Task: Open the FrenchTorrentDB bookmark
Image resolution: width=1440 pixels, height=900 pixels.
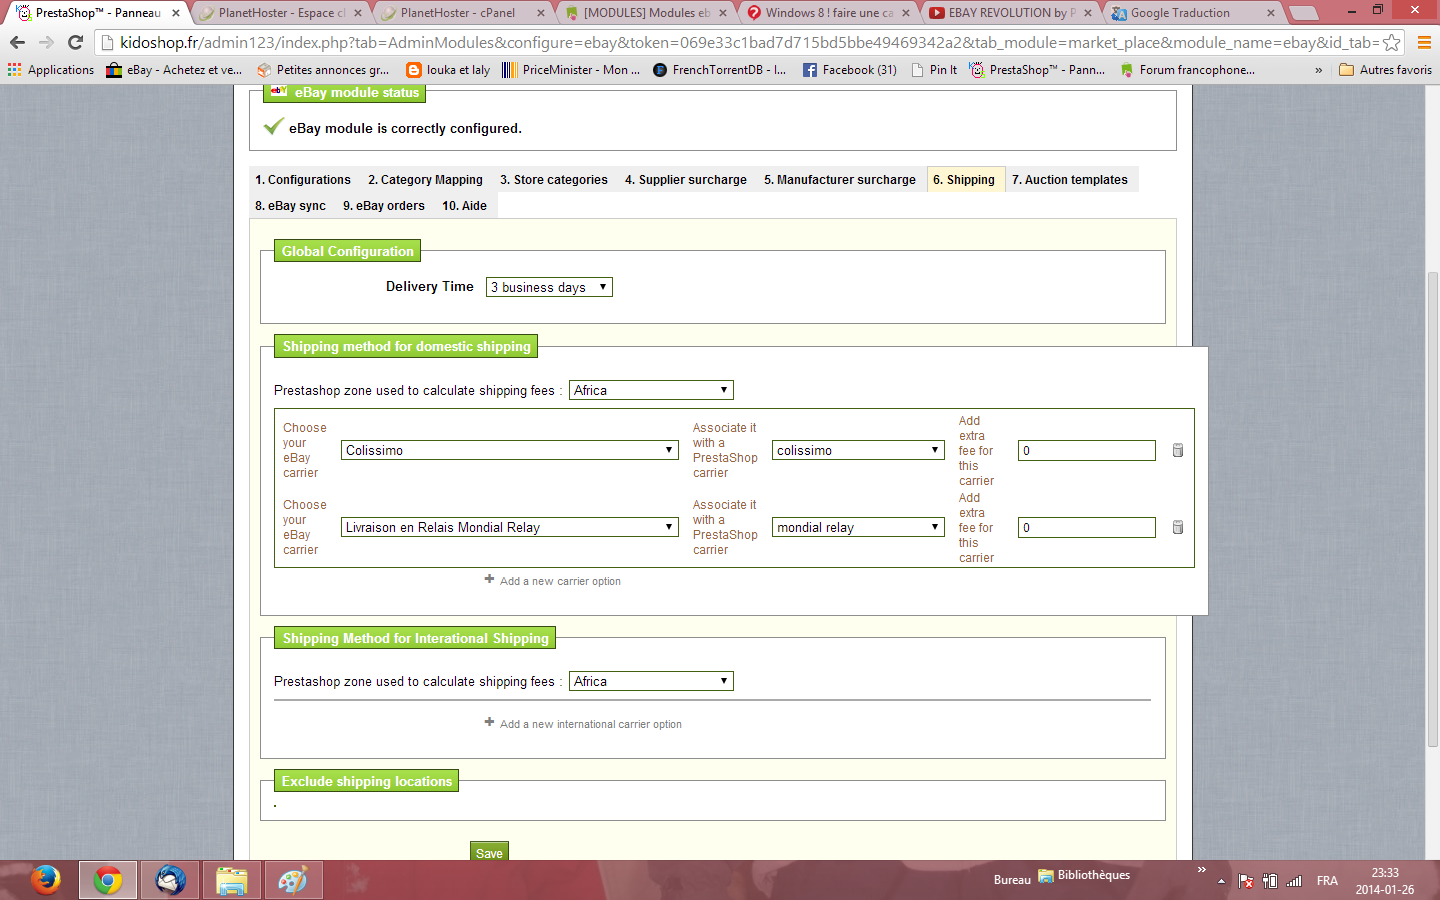Action: pyautogui.click(x=720, y=70)
